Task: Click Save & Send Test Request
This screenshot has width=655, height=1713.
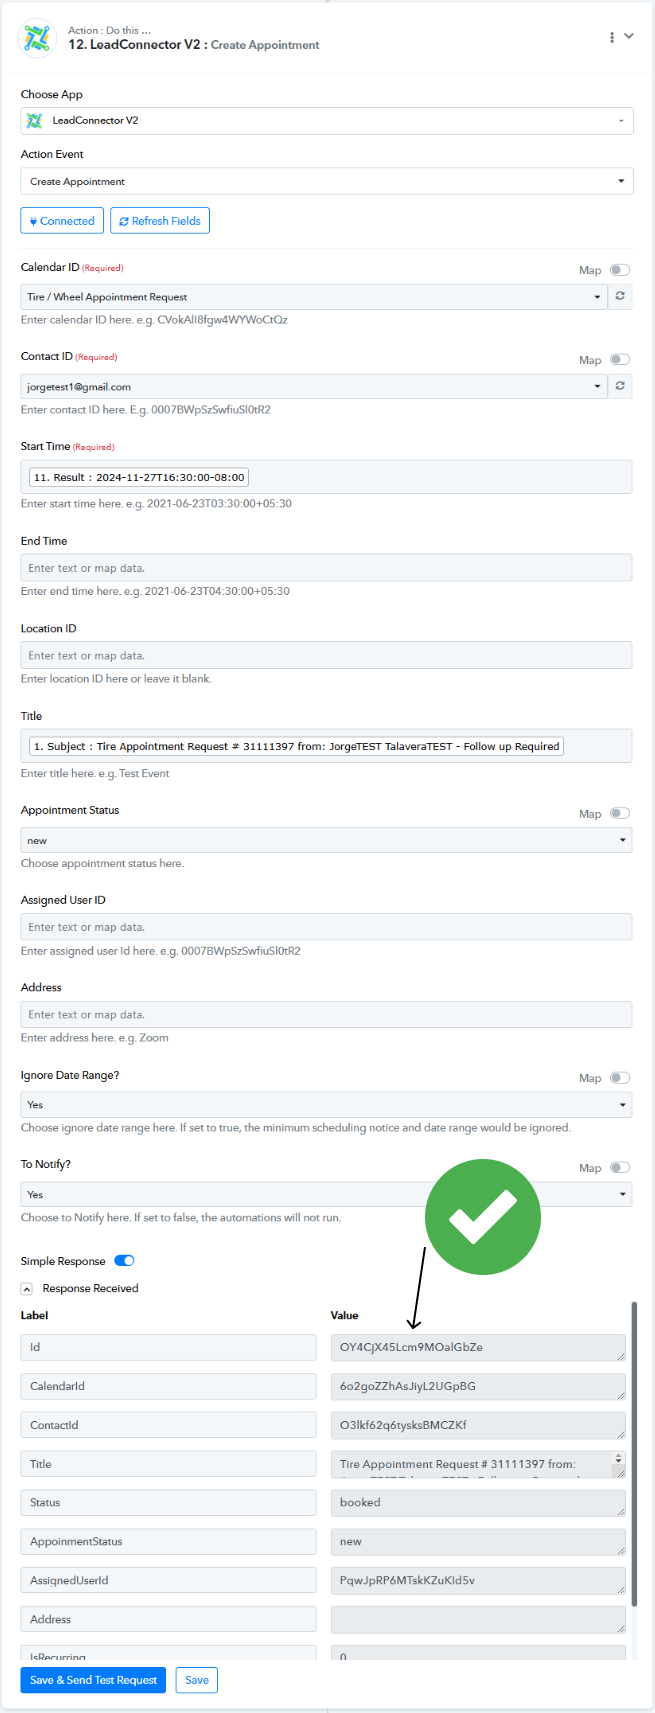Action: coord(94,1680)
